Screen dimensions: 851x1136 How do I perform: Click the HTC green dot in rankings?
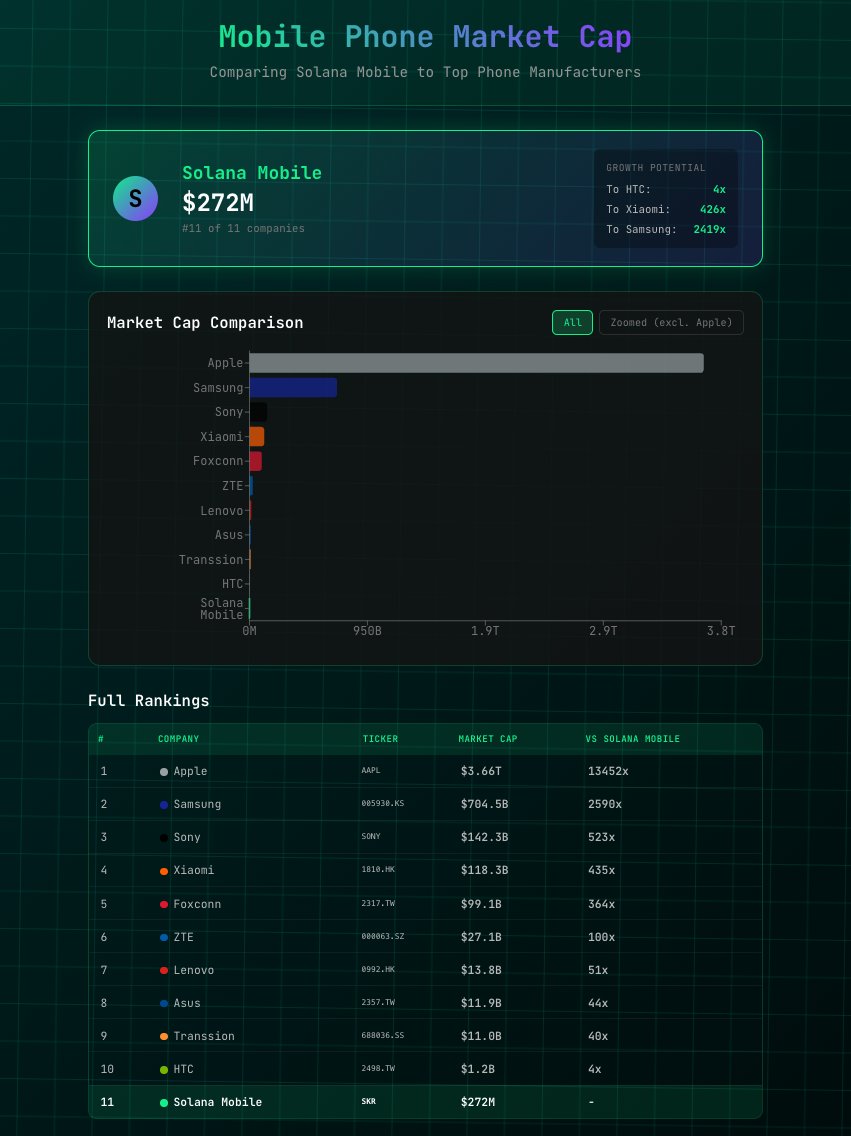tap(164, 1069)
